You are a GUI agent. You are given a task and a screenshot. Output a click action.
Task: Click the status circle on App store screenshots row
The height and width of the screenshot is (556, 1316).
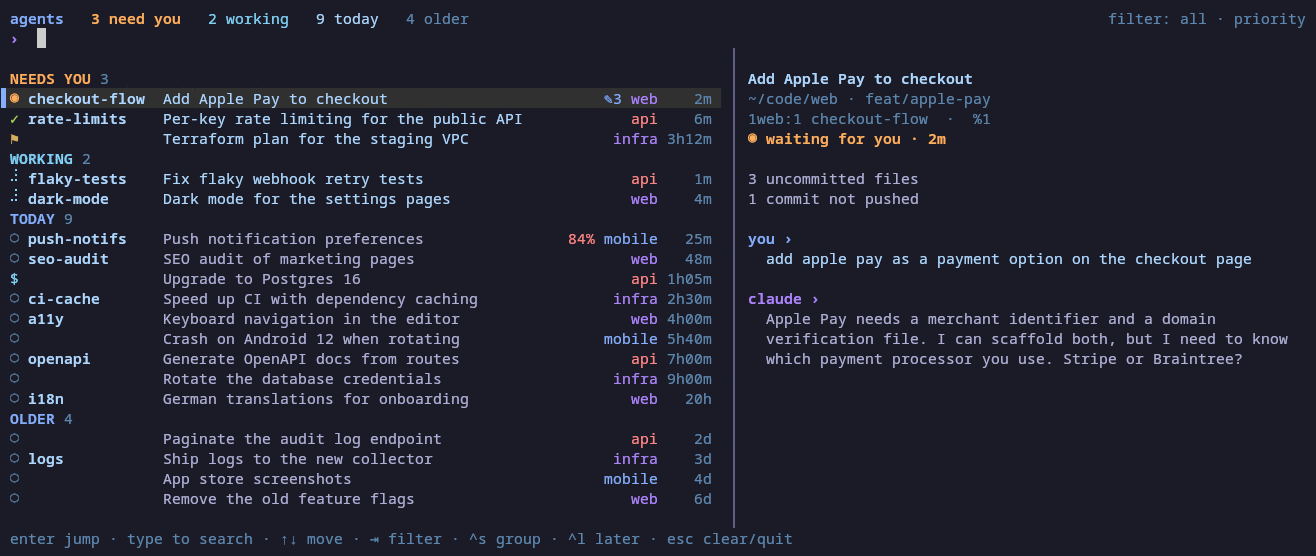[14, 479]
